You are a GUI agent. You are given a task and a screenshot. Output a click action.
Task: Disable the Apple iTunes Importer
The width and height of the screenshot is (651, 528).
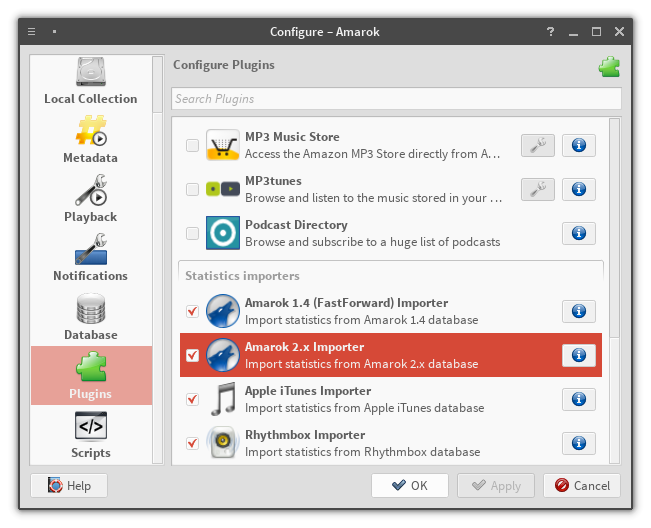(192, 399)
